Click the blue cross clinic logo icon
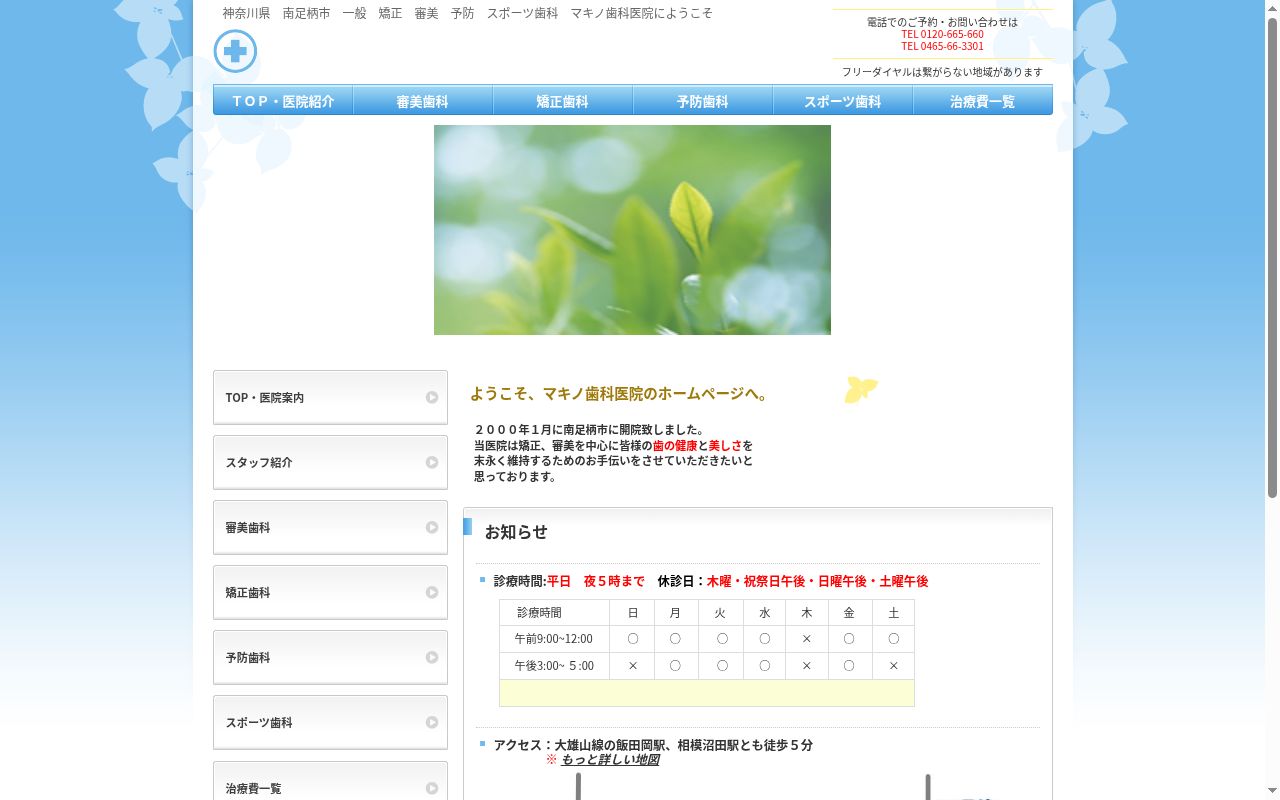 235,51
